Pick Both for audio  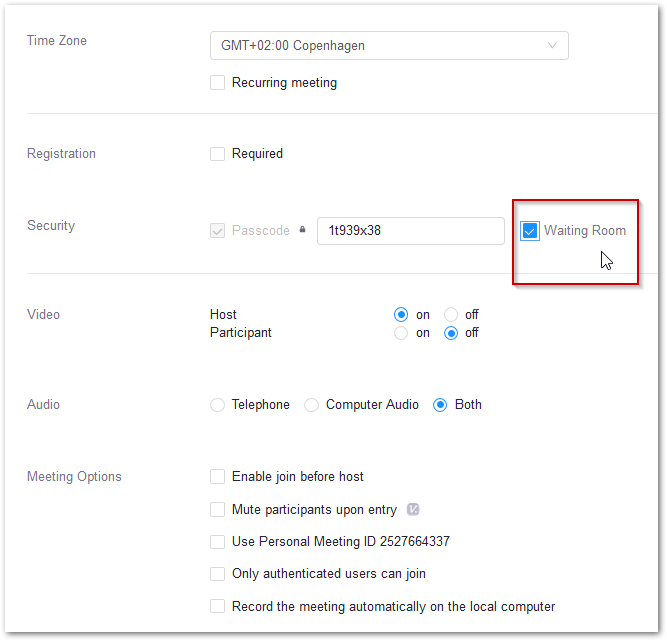pos(440,405)
